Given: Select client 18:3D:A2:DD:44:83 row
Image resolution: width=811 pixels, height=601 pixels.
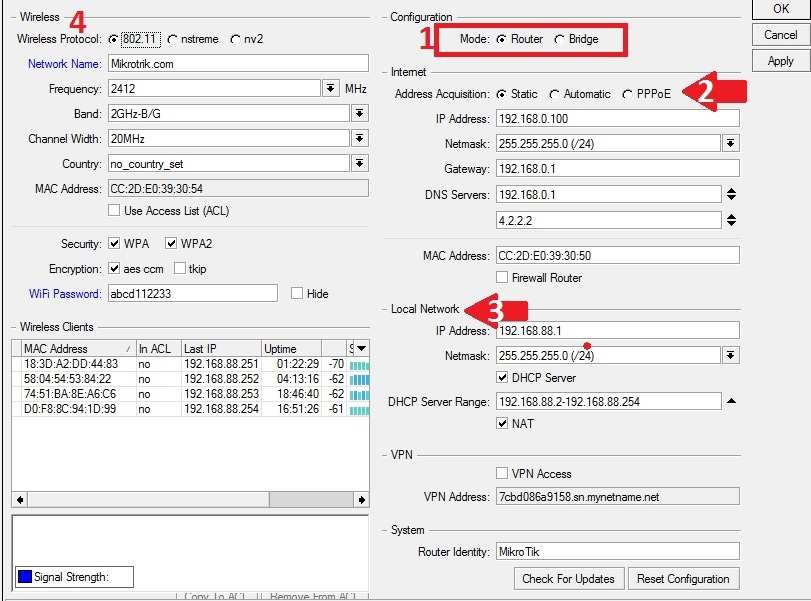Looking at the screenshot, I should (x=190, y=364).
